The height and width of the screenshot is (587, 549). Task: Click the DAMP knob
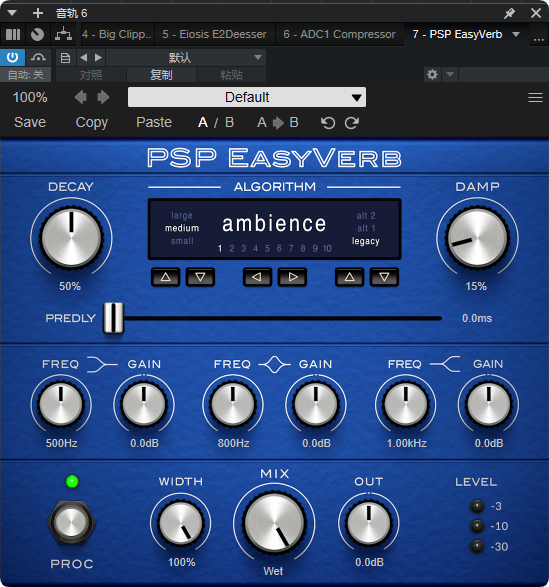[477, 237]
